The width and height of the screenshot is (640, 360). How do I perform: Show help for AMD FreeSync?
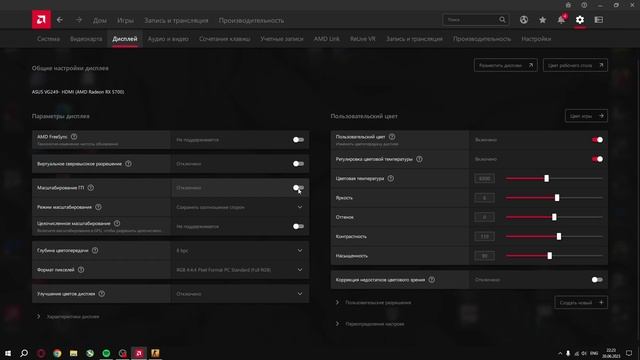coord(74,137)
